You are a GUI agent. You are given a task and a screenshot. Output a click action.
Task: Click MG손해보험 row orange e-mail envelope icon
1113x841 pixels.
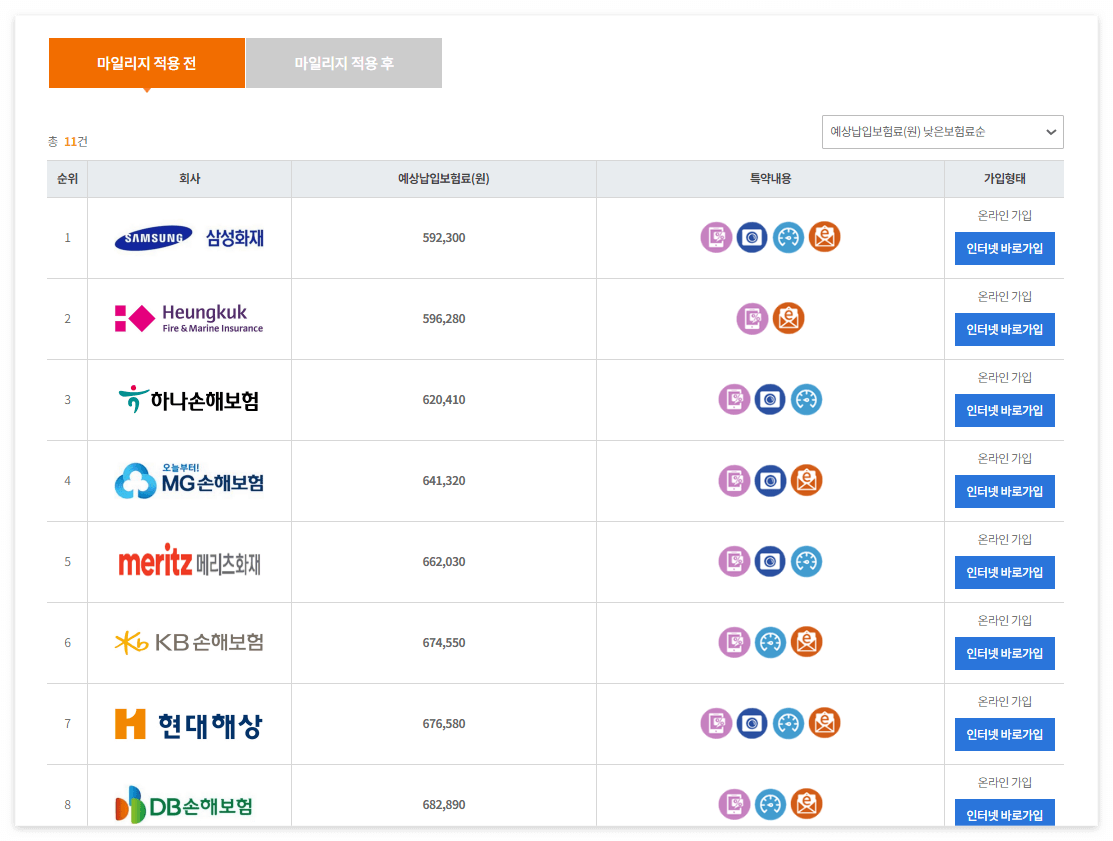(x=806, y=480)
